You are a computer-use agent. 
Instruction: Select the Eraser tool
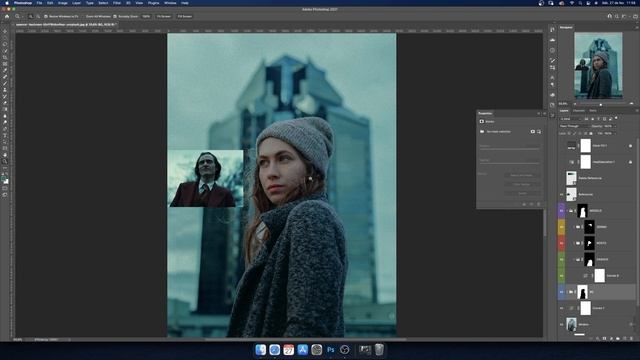[5, 103]
